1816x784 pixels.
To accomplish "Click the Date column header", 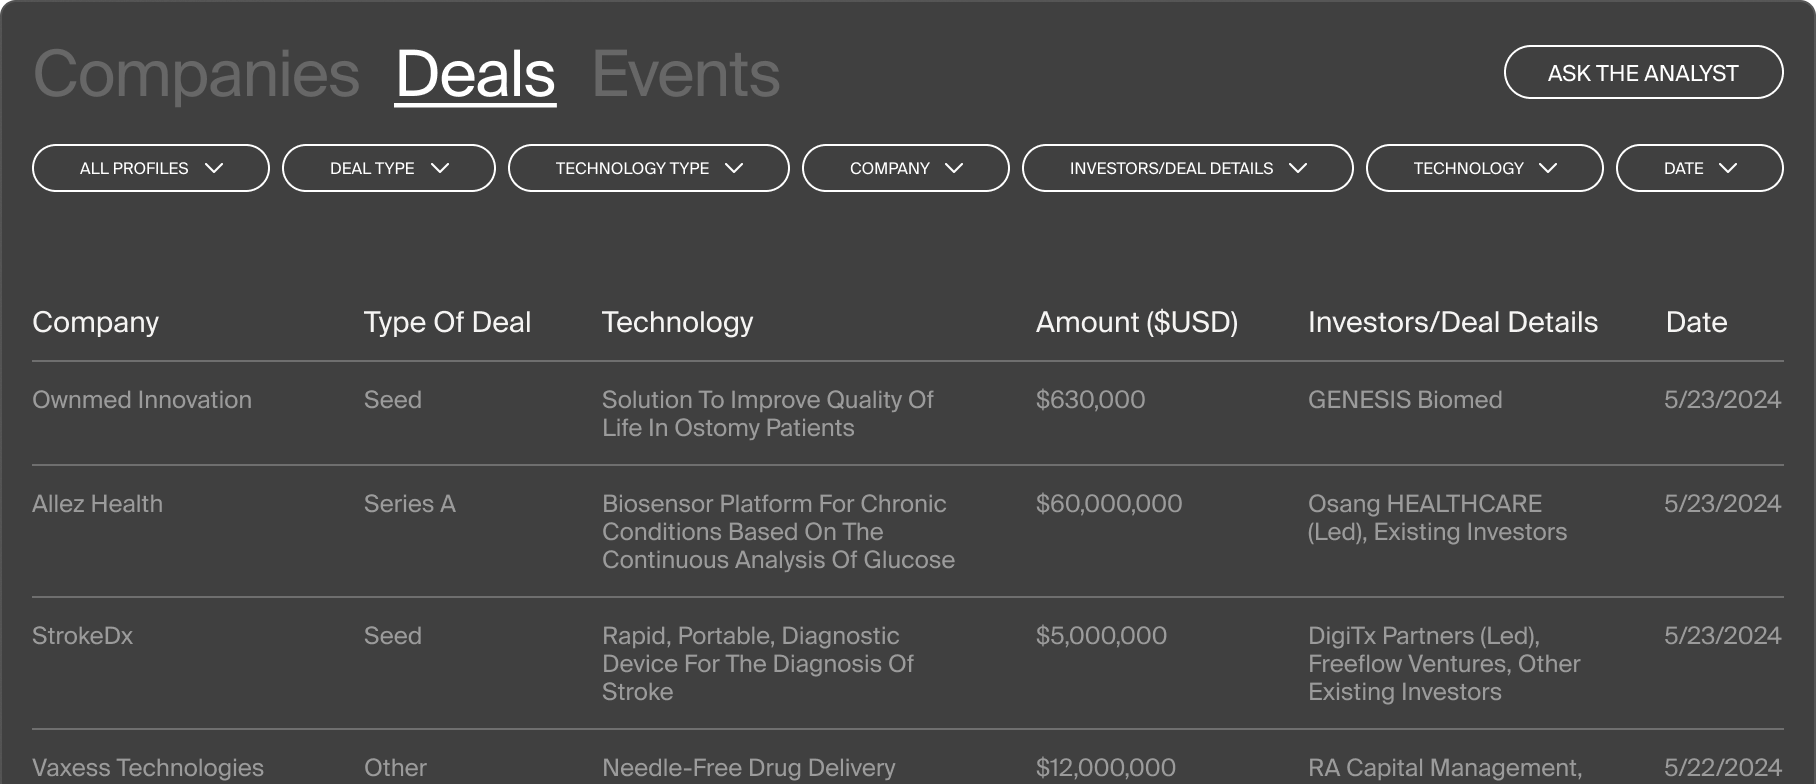I will click(1696, 322).
